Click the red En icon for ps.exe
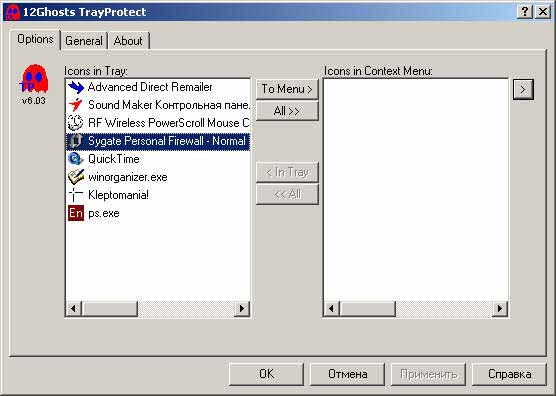The width and height of the screenshot is (556, 396). click(76, 213)
